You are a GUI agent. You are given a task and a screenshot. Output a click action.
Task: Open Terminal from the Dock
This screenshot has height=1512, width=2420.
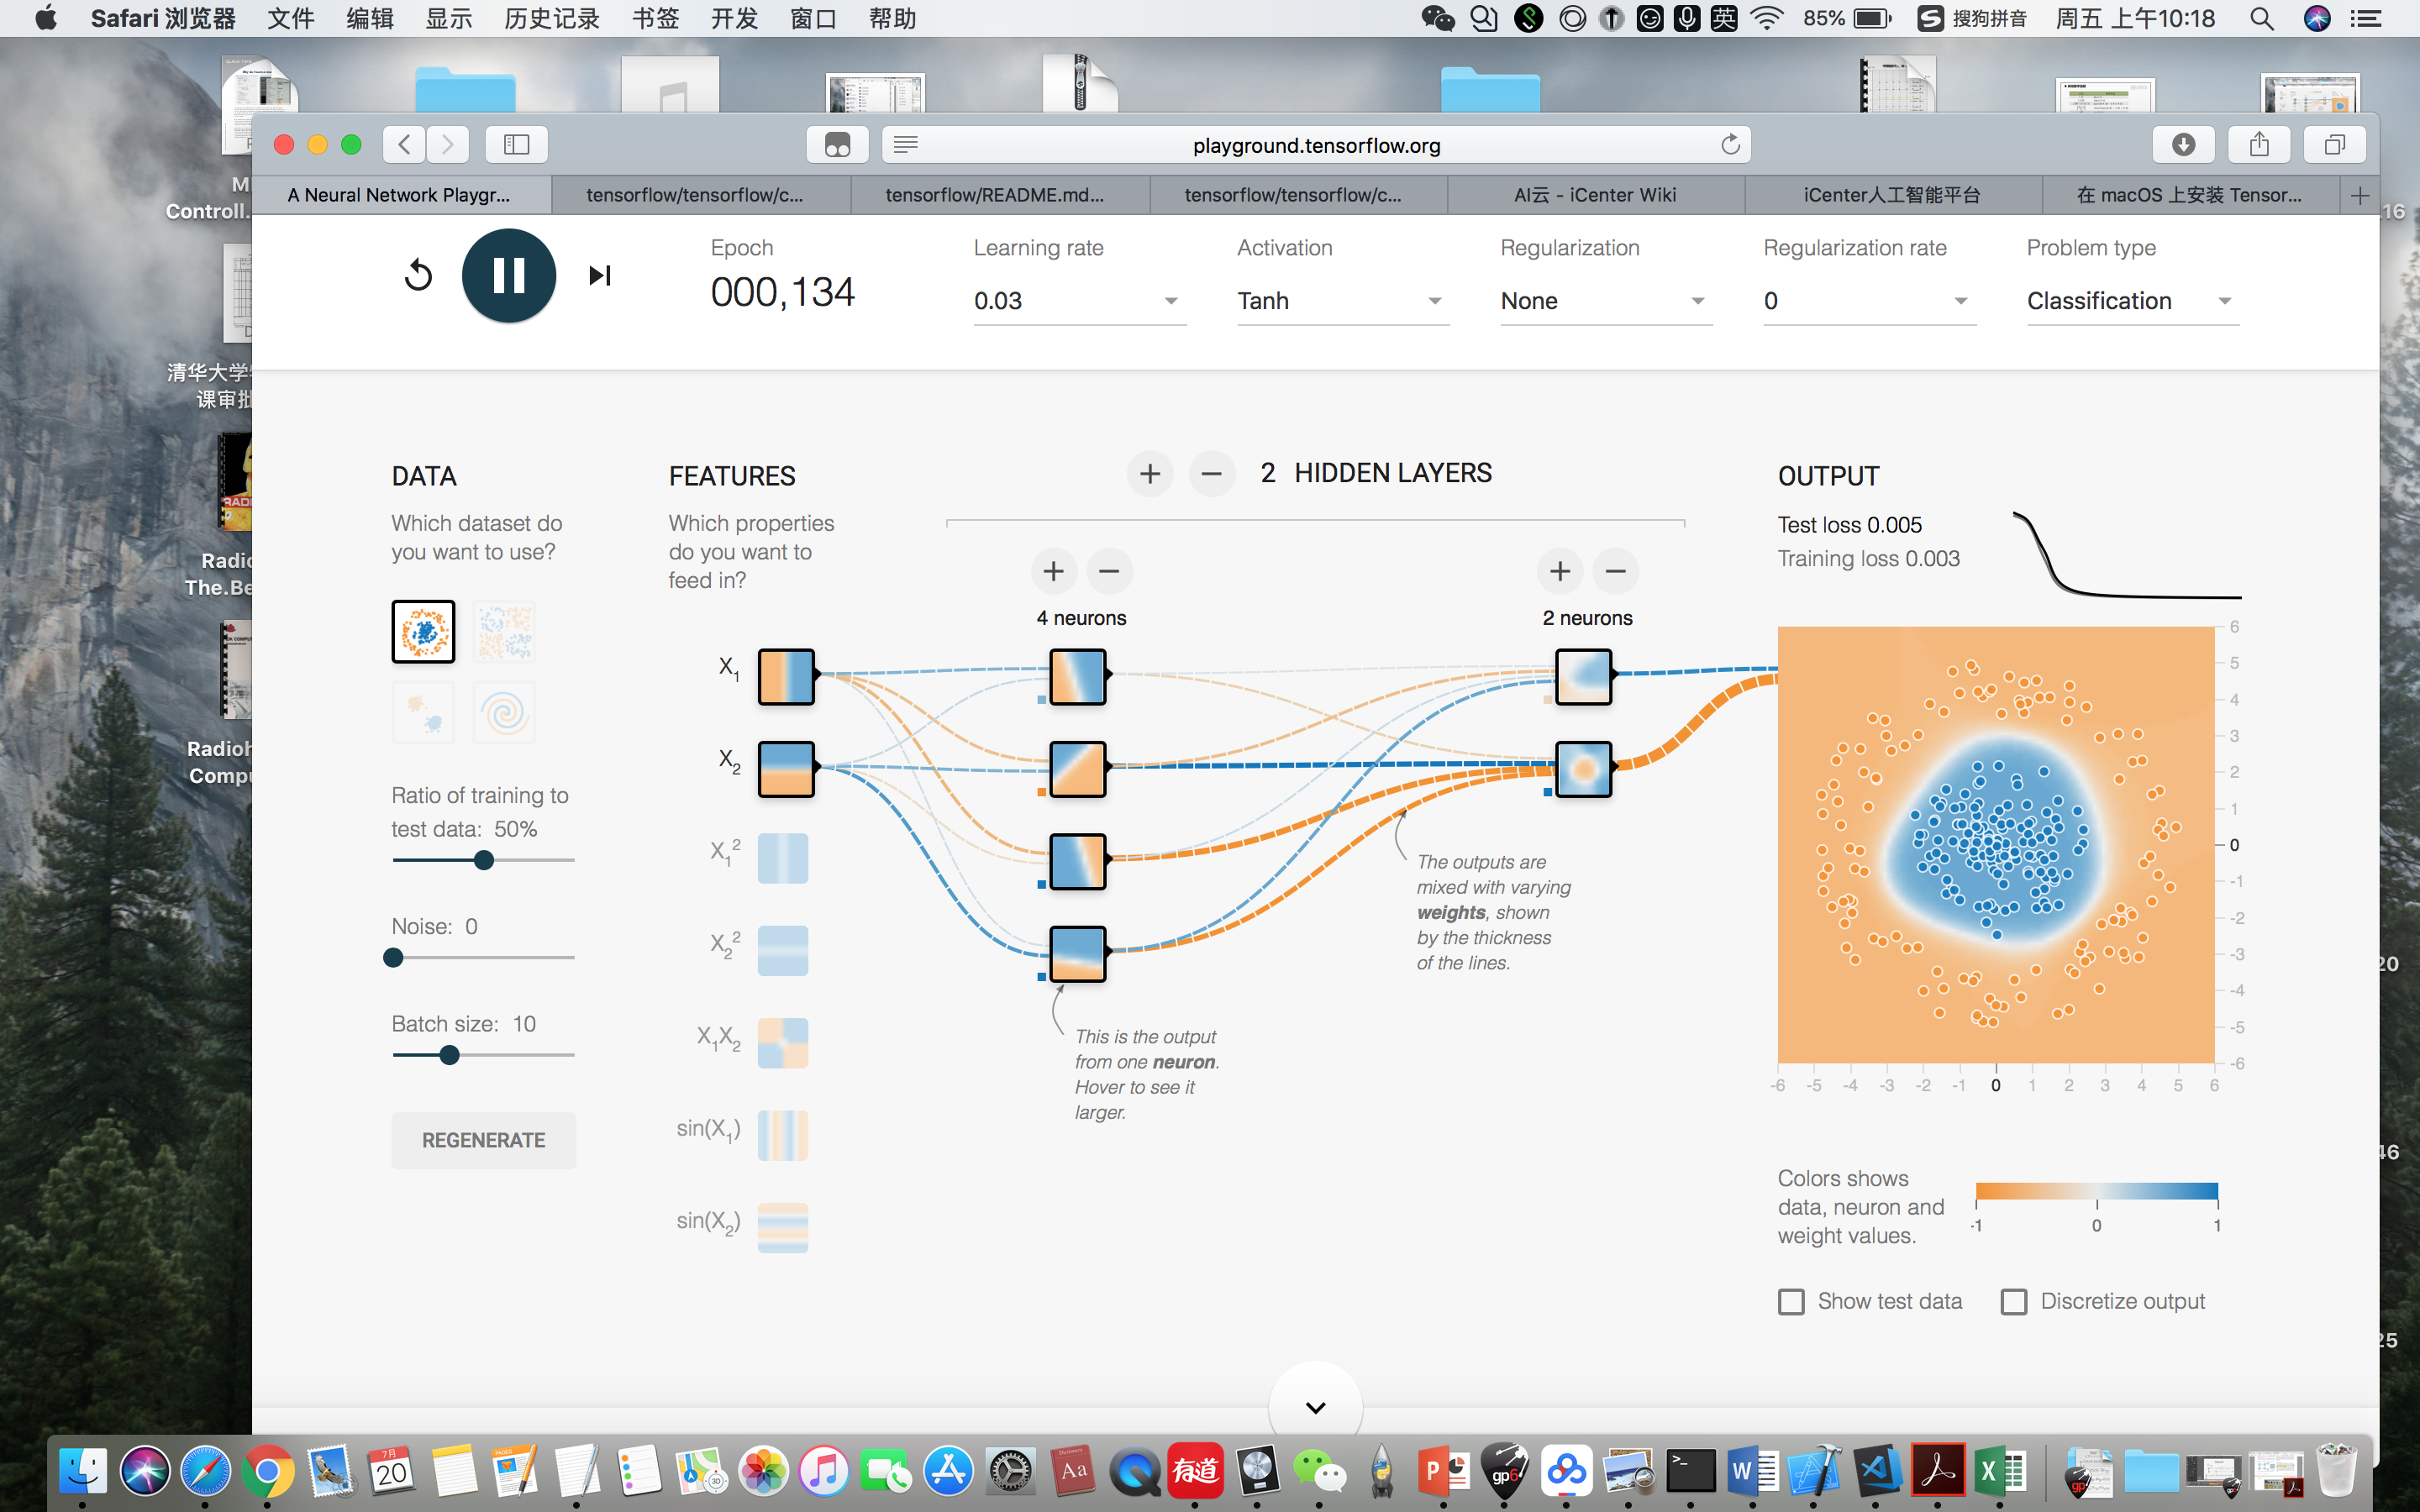pyautogui.click(x=1690, y=1471)
